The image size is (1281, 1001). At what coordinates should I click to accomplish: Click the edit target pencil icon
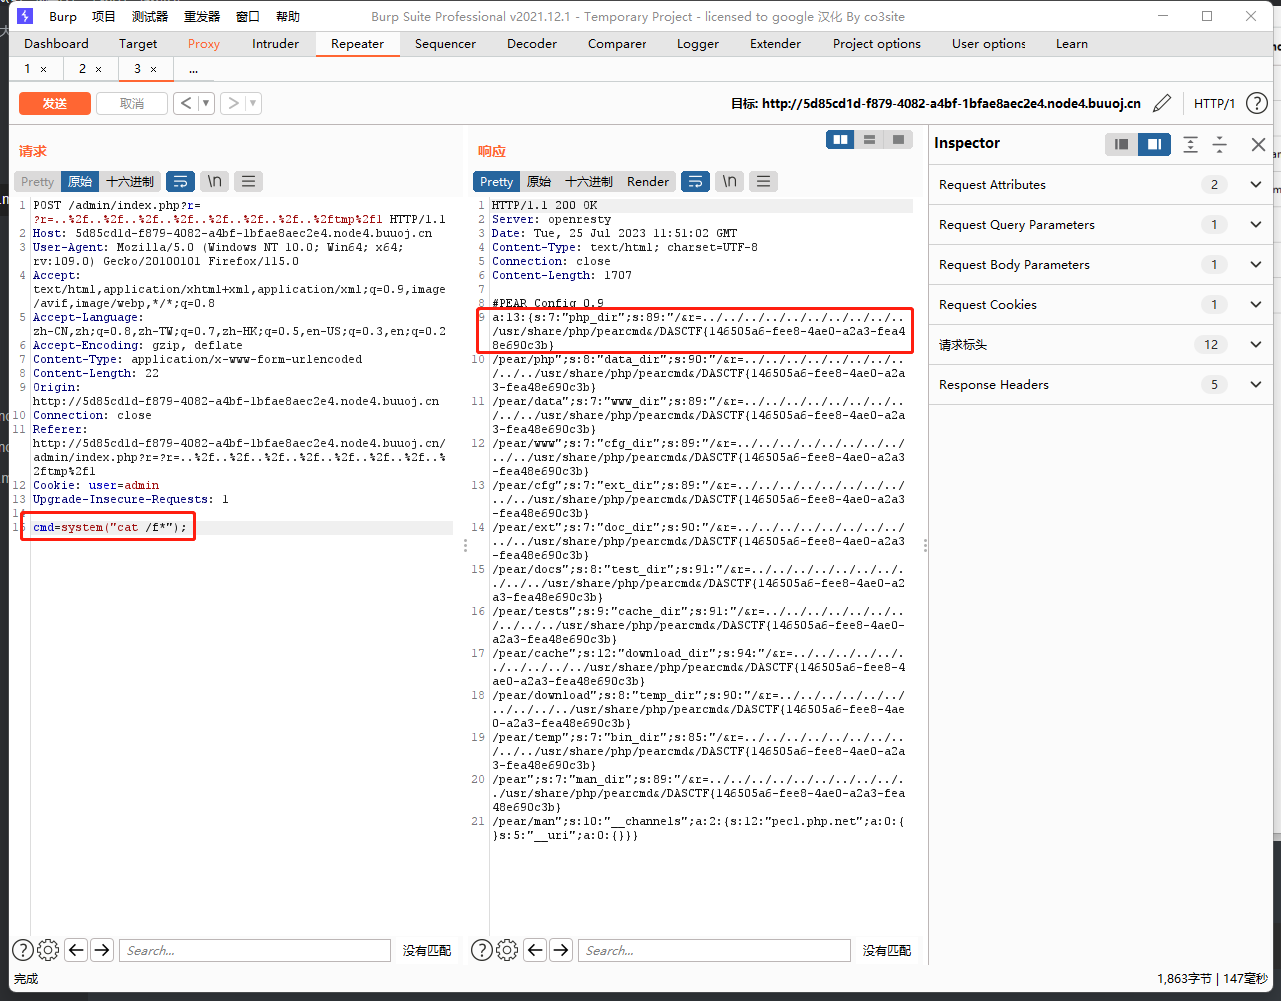coord(1162,103)
